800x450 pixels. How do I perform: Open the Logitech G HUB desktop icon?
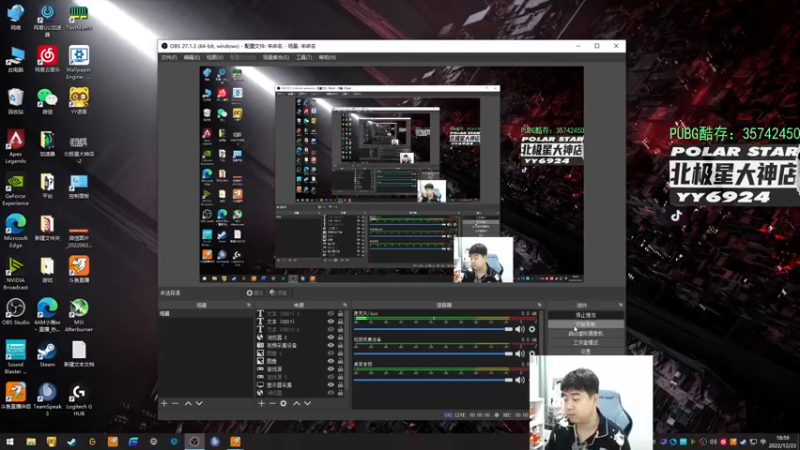click(x=79, y=399)
